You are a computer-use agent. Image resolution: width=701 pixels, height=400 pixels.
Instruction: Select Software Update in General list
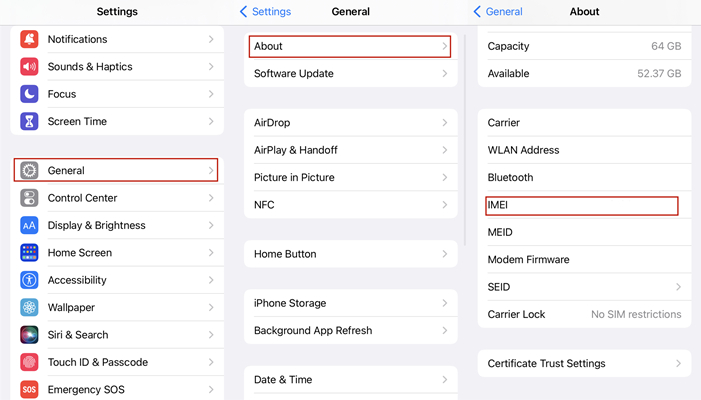[x=350, y=74]
